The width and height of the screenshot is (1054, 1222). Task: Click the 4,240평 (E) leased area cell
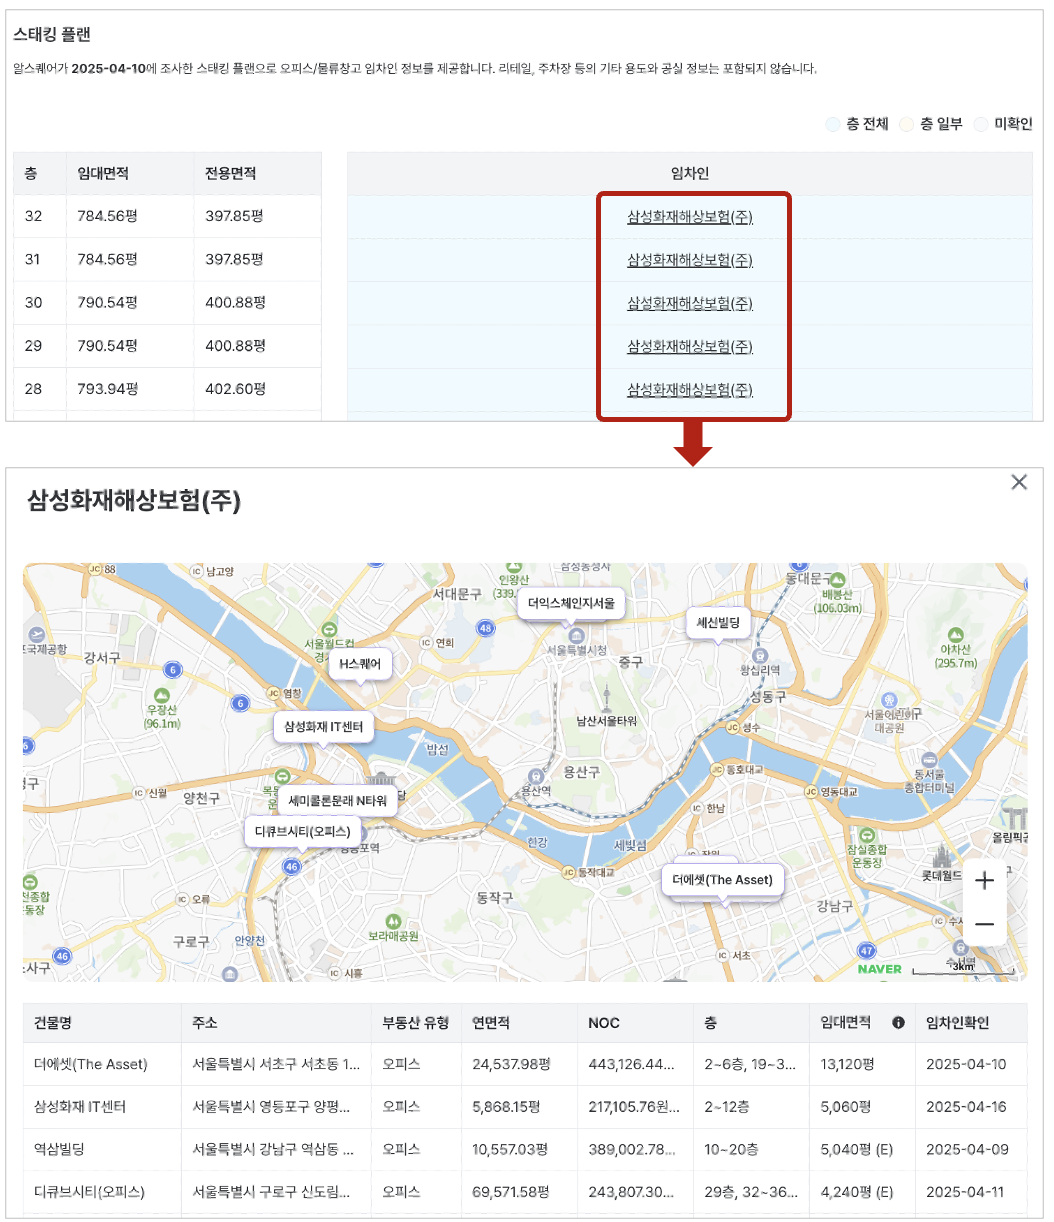[862, 1192]
